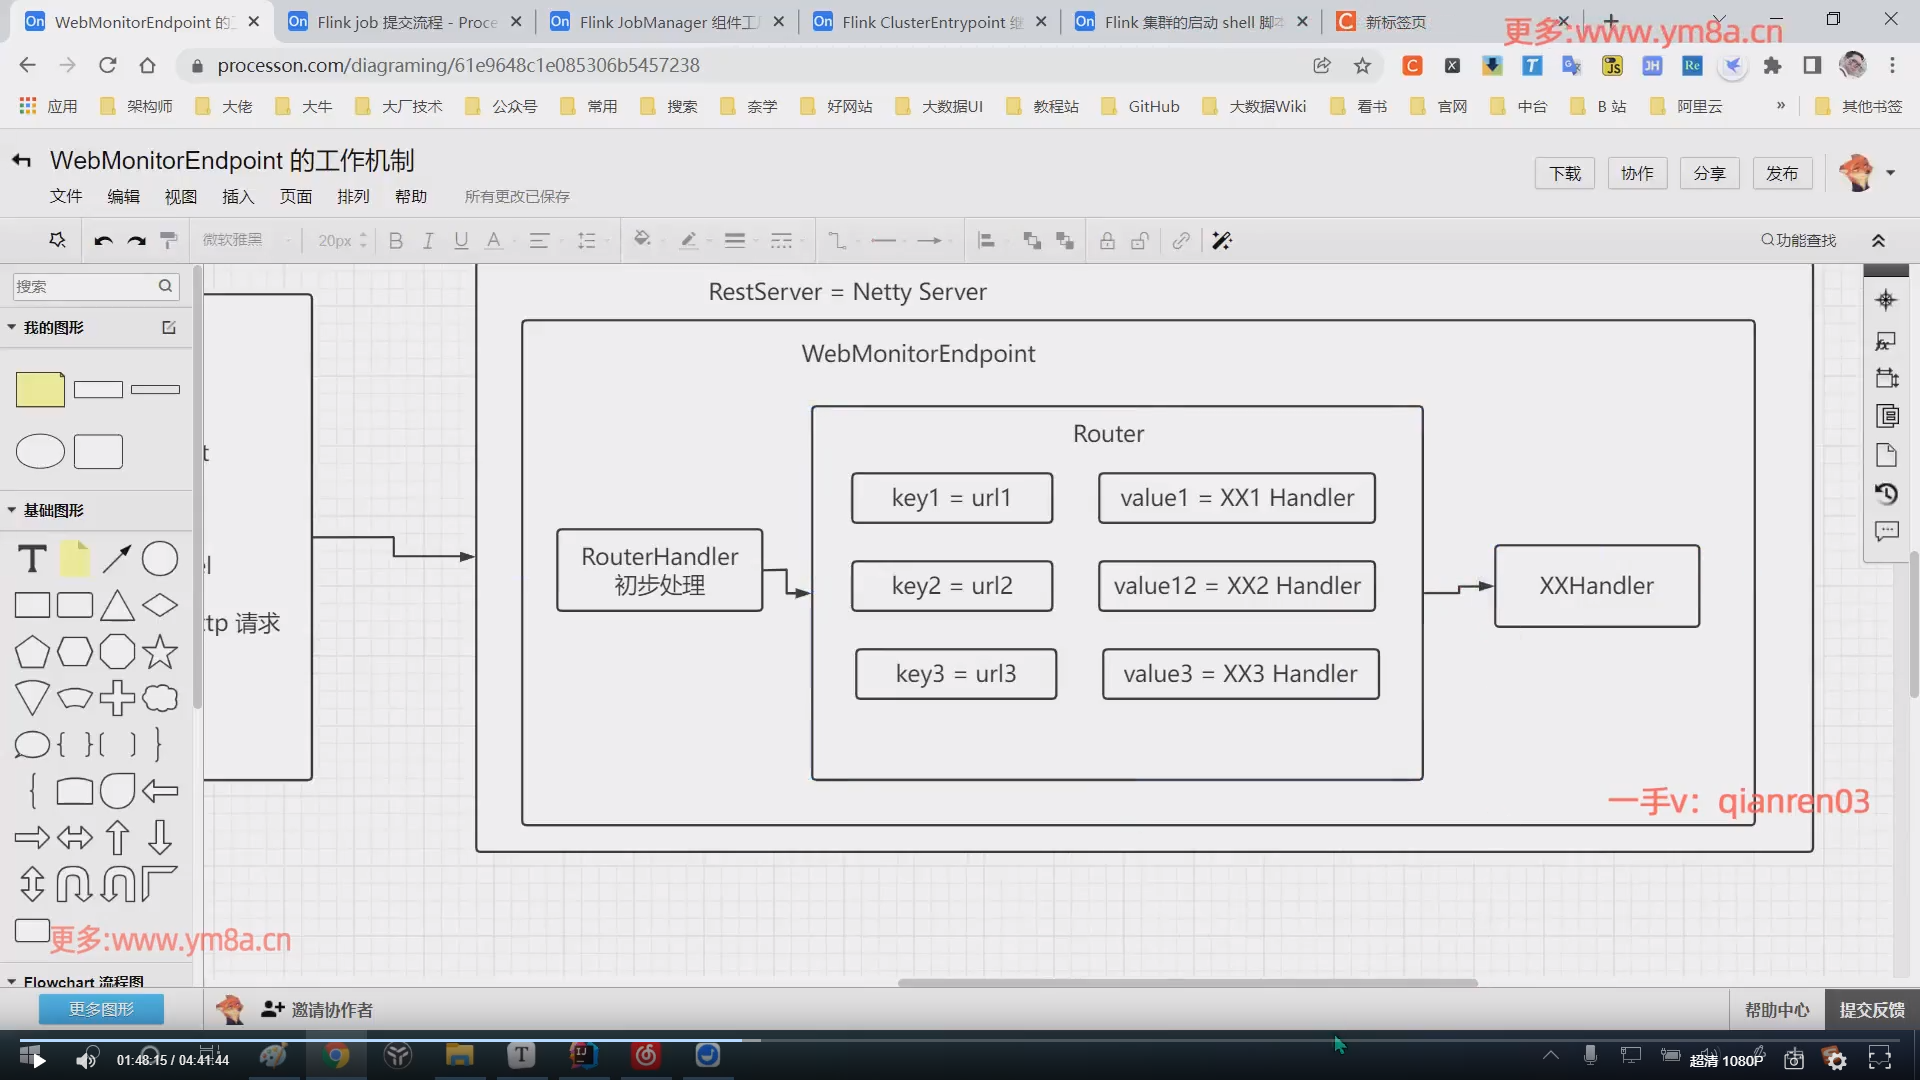1920x1080 pixels.
Task: Click the undo arrow in toolbar
Action: coord(103,241)
